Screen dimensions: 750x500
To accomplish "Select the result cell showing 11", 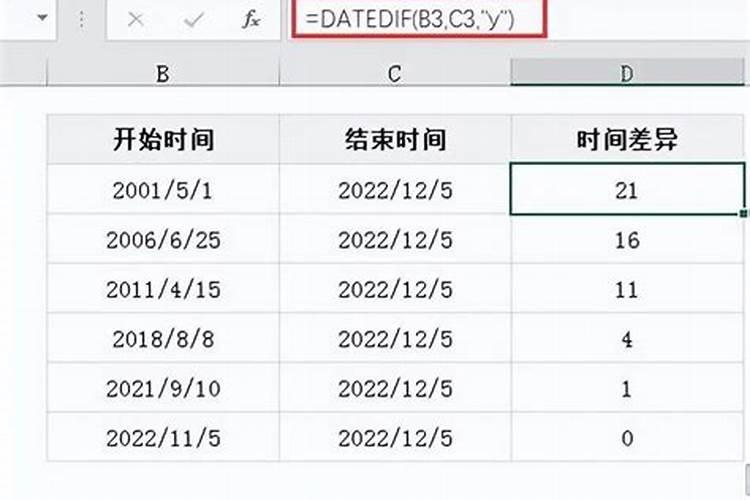I will tap(627, 289).
